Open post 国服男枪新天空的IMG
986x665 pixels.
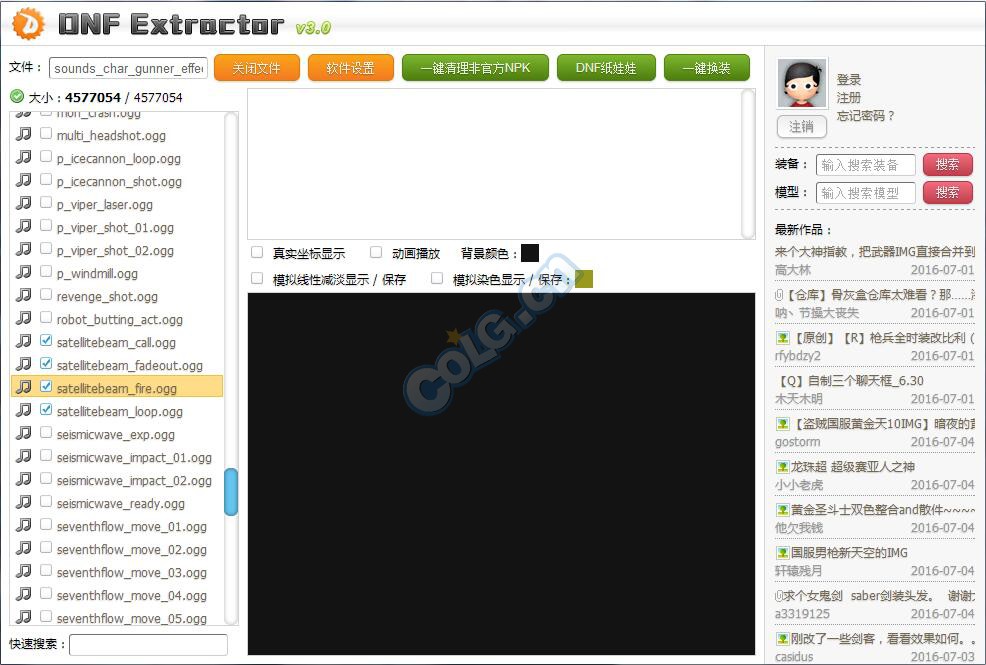click(x=849, y=553)
